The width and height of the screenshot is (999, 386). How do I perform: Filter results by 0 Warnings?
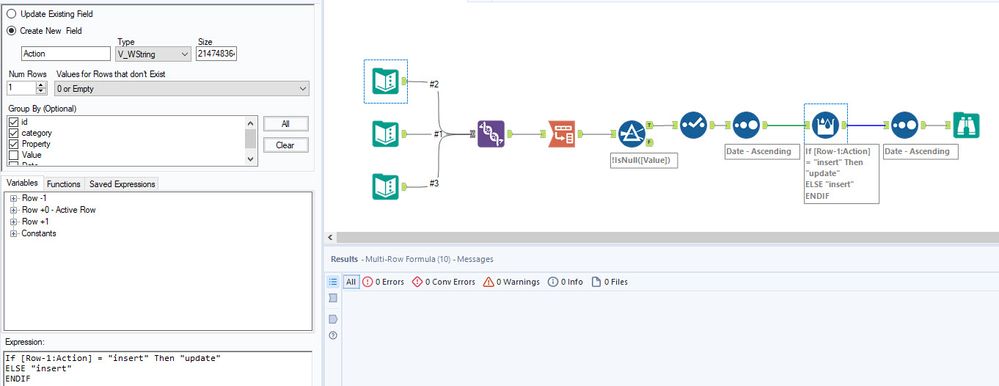(511, 282)
